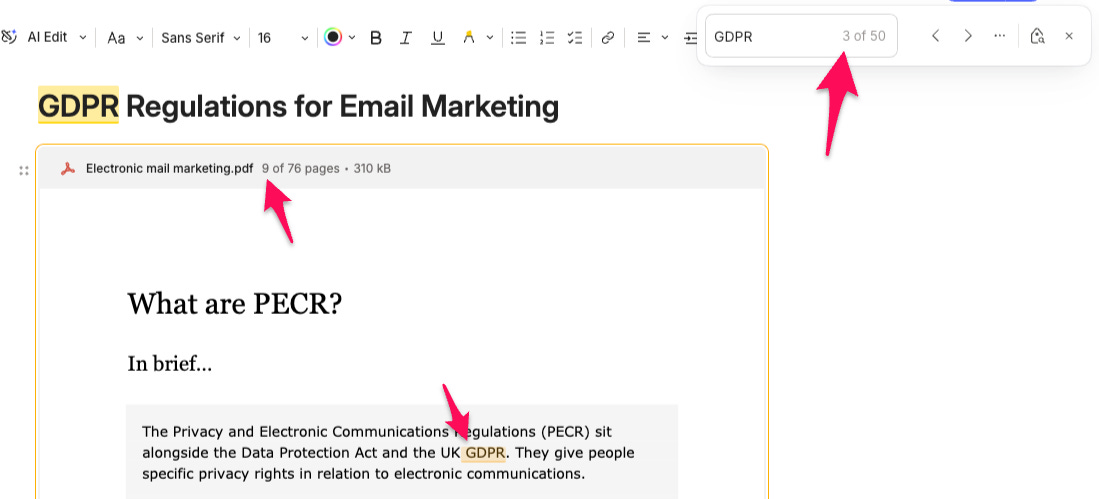
Task: Insert a checklist
Action: click(575, 38)
